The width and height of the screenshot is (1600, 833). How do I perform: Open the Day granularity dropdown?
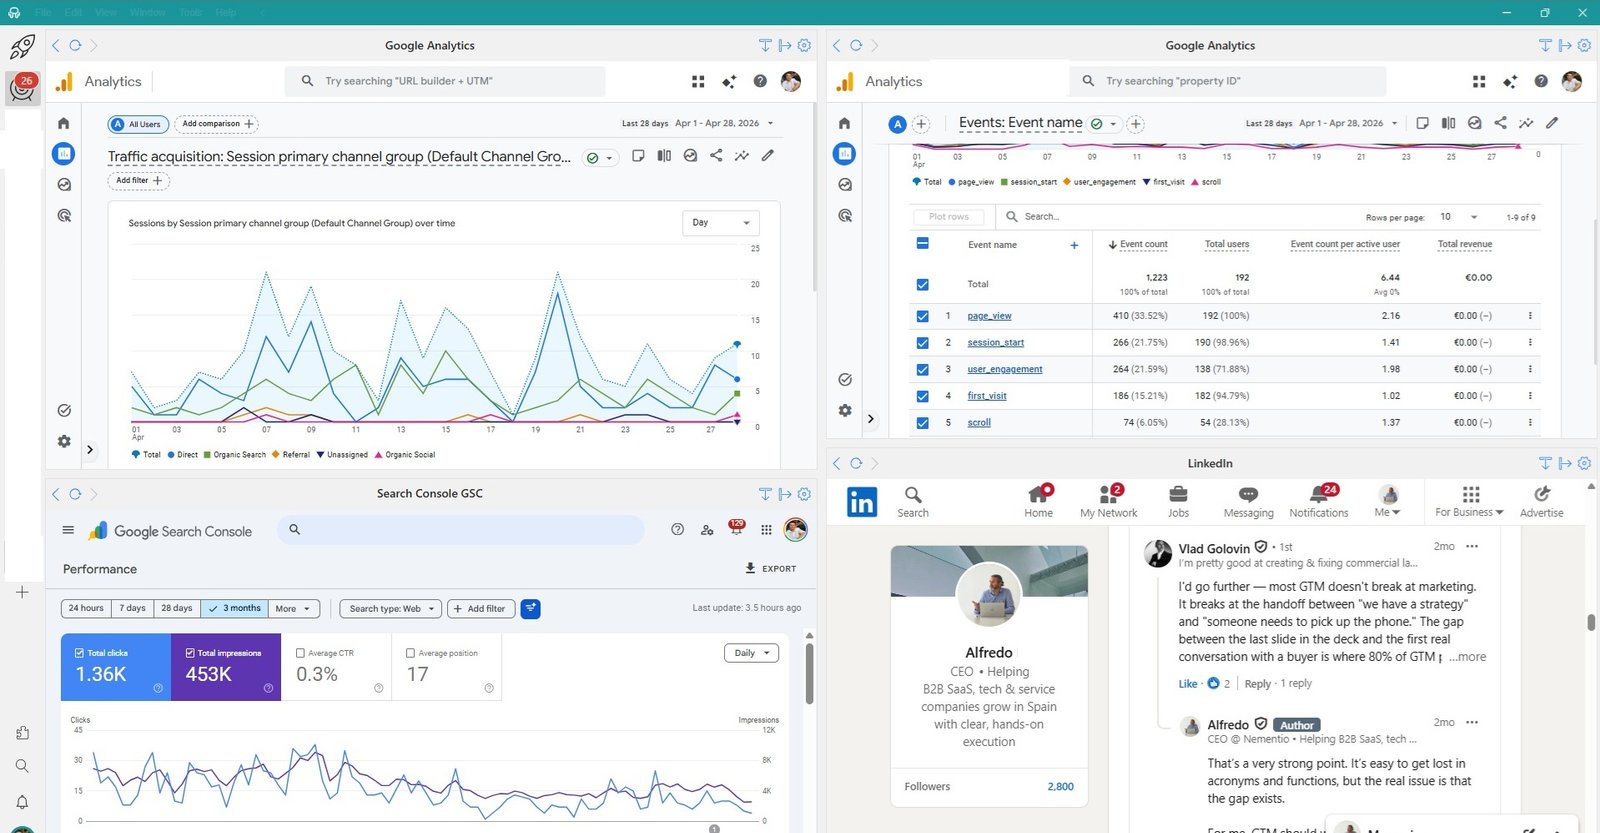pos(720,223)
